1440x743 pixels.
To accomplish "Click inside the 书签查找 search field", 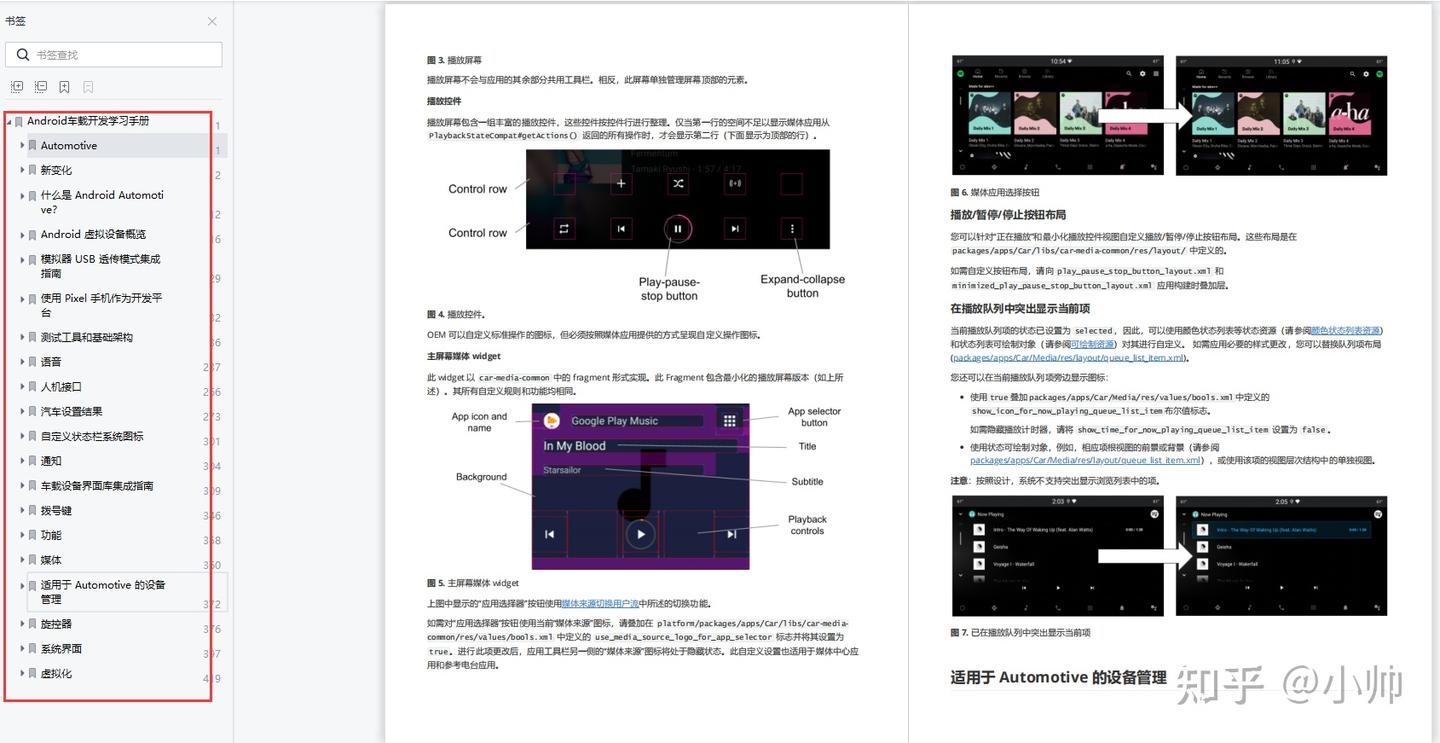I will 113,54.
